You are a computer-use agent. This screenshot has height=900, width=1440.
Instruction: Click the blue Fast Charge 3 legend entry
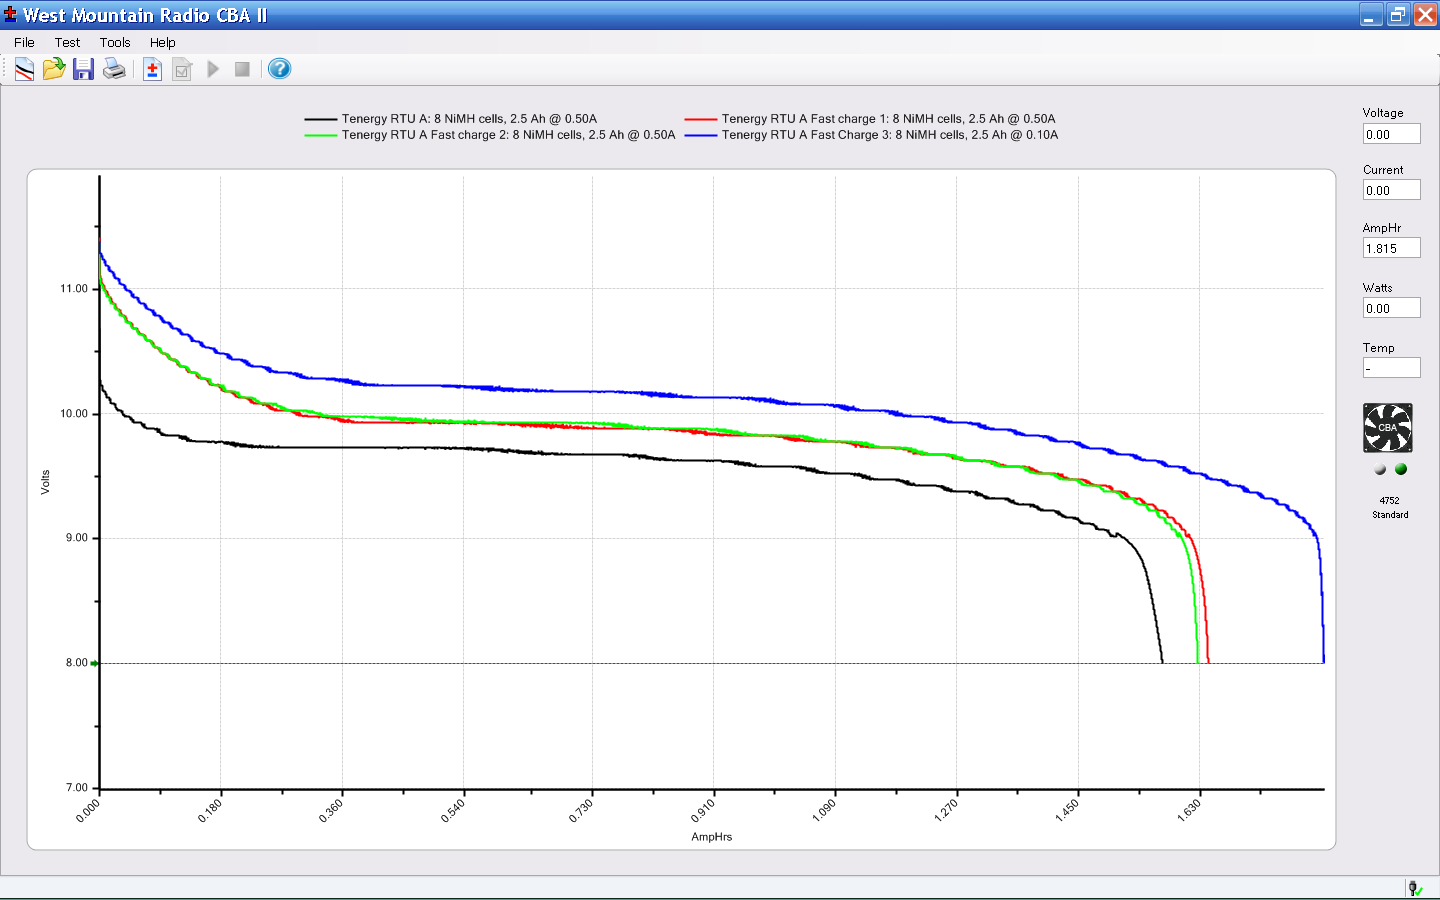[888, 135]
